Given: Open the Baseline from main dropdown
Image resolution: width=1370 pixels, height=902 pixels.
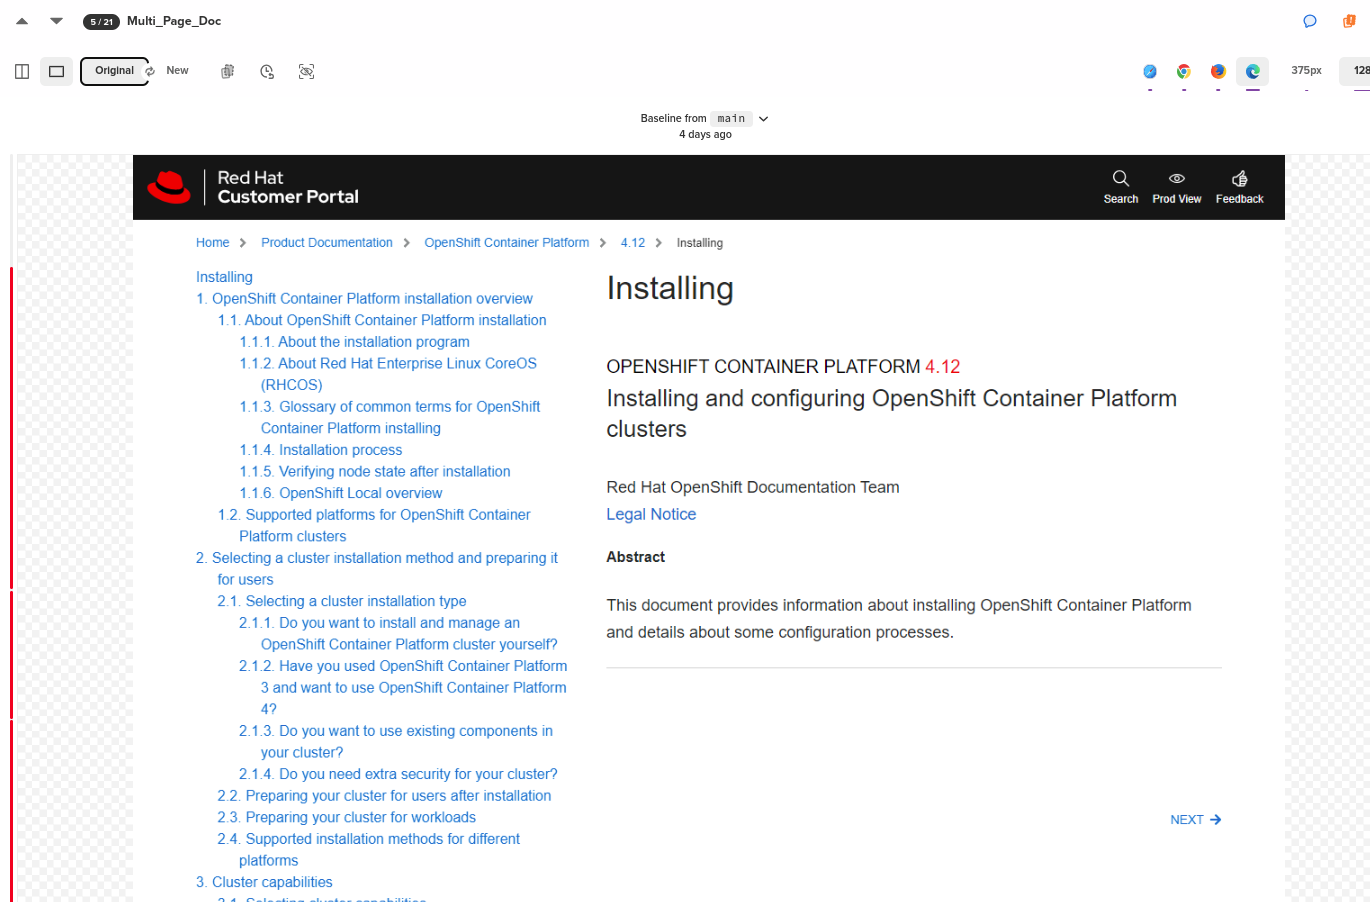Looking at the screenshot, I should point(705,119).
